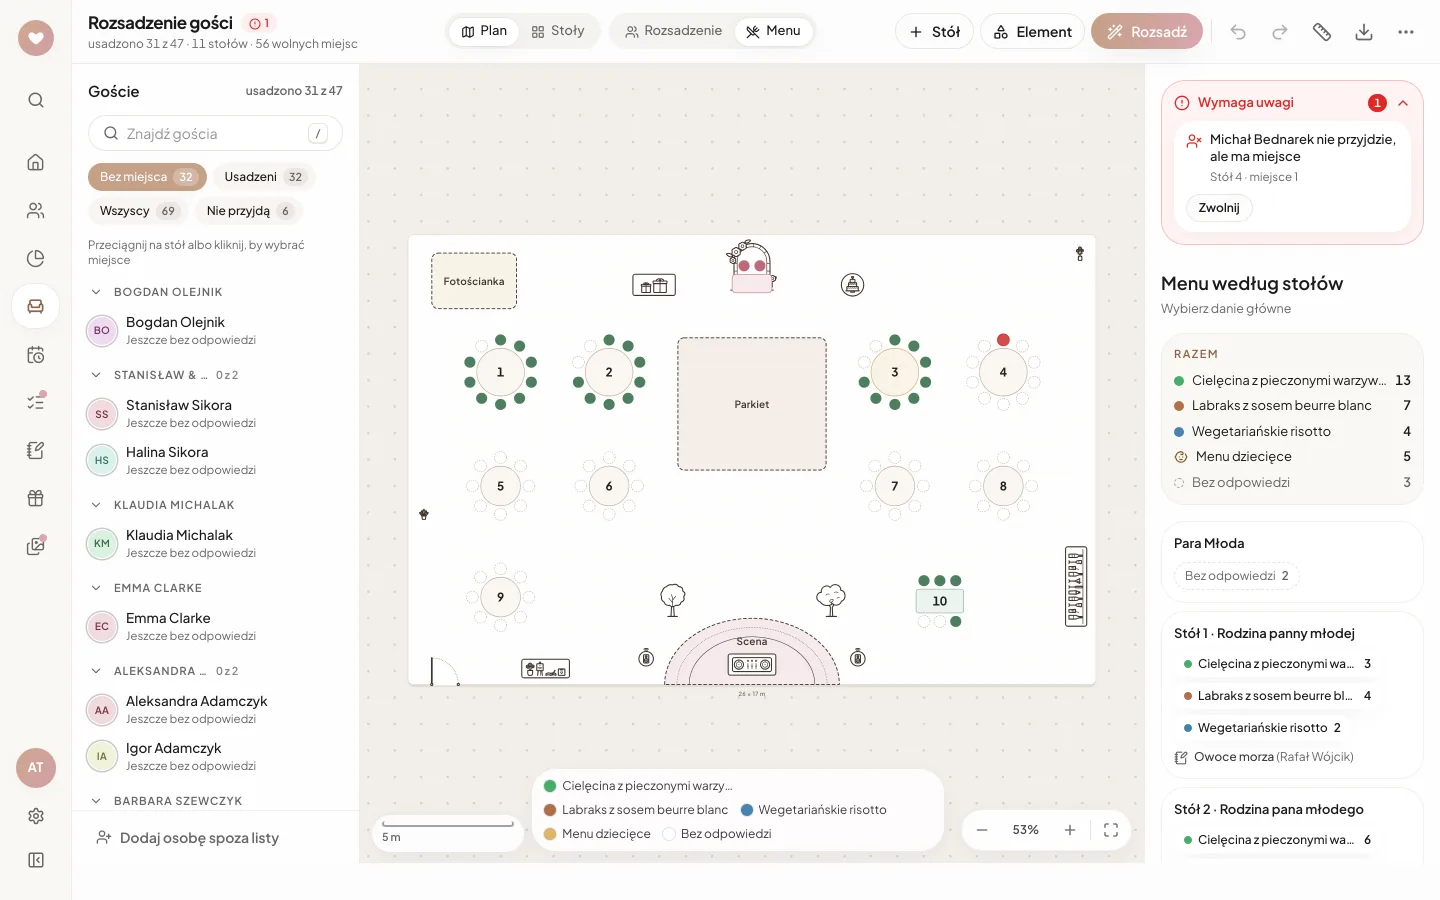1440x900 pixels.
Task: Collapse the Emma Clarke group
Action: click(96, 588)
